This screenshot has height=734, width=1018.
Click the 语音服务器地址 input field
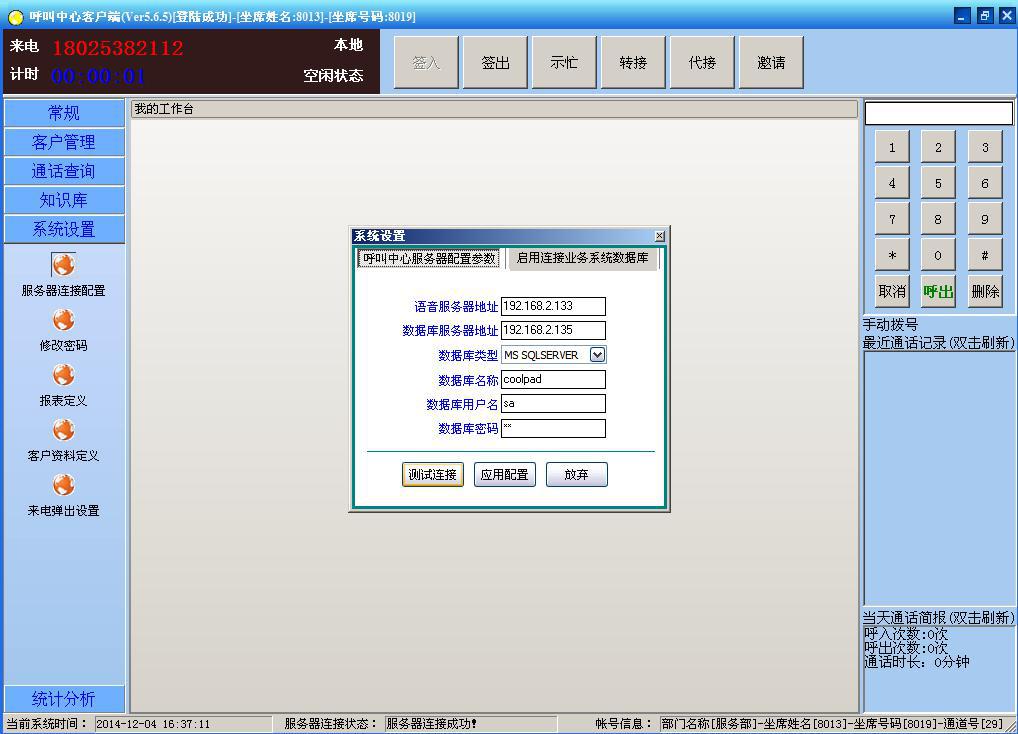tap(552, 306)
